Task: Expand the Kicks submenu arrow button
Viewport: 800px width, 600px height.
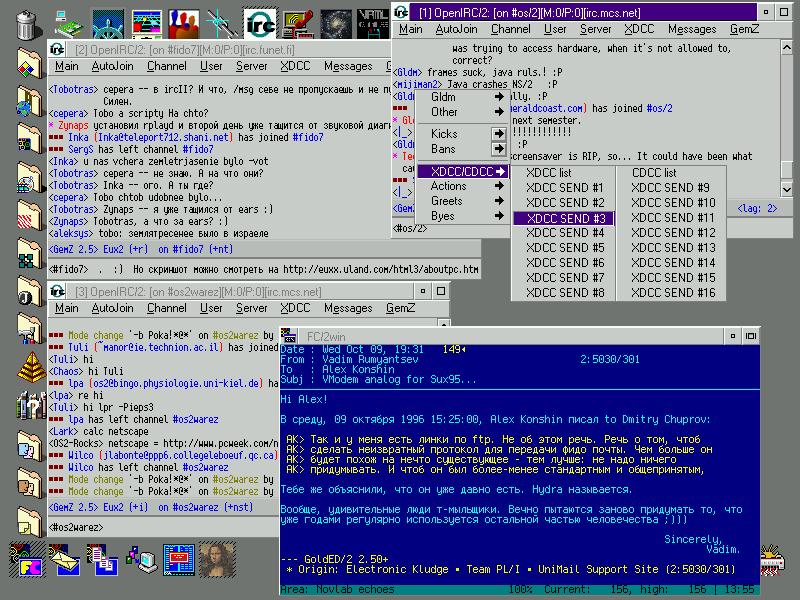Action: tap(498, 134)
